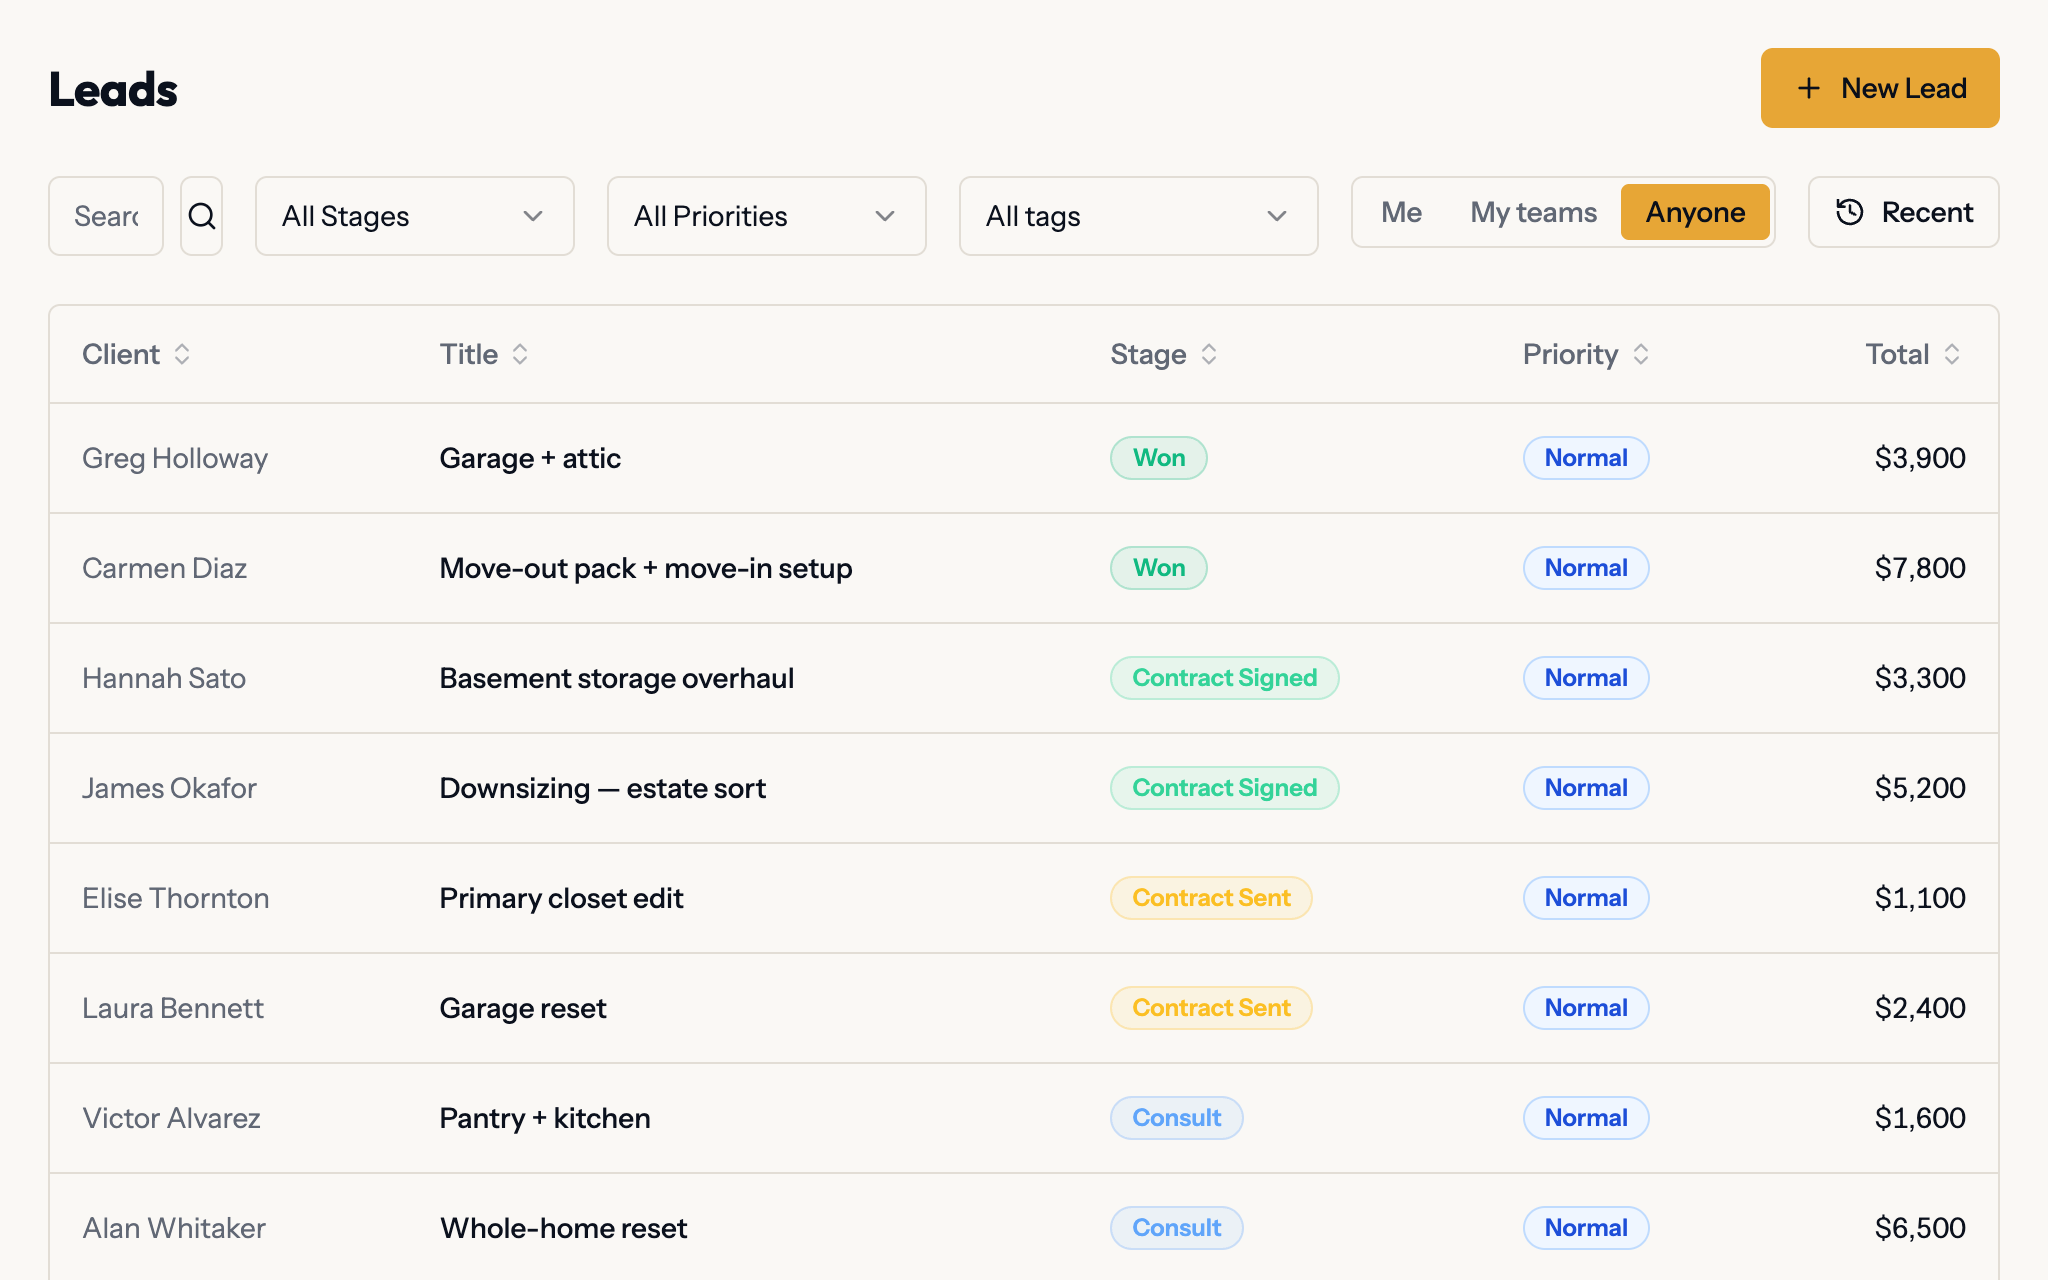Click the plus icon in New Lead

pos(1808,88)
